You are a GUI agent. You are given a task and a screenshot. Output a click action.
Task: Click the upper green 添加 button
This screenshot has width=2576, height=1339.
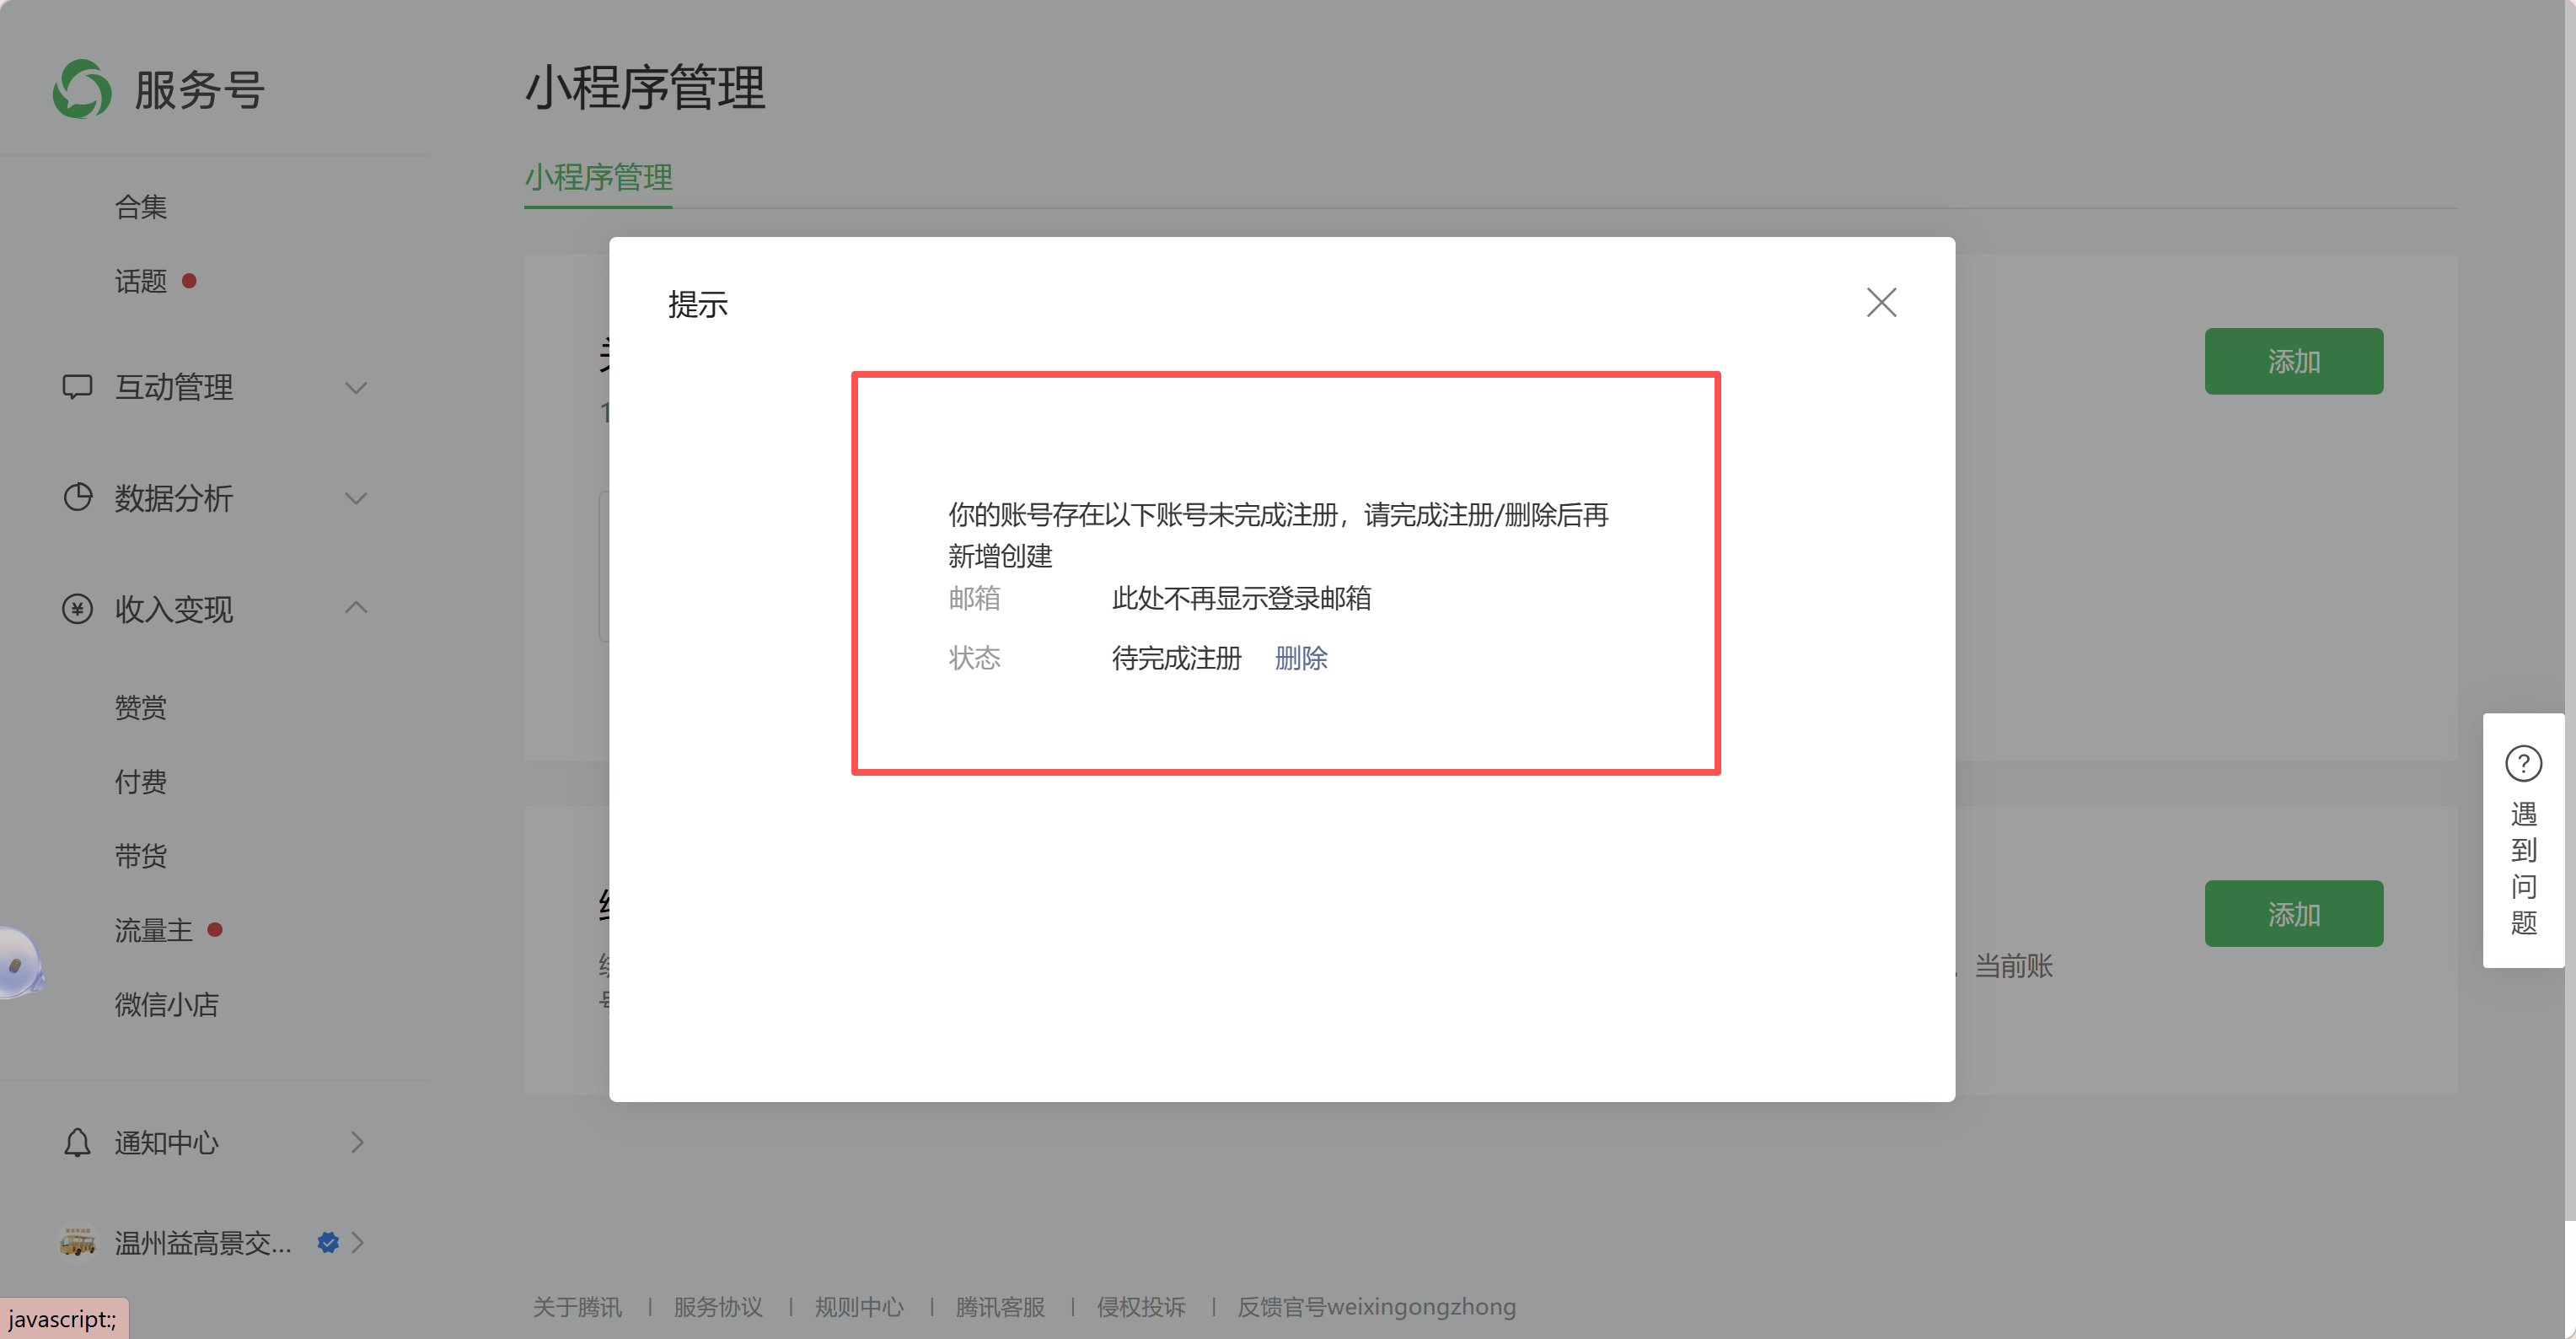[2292, 361]
